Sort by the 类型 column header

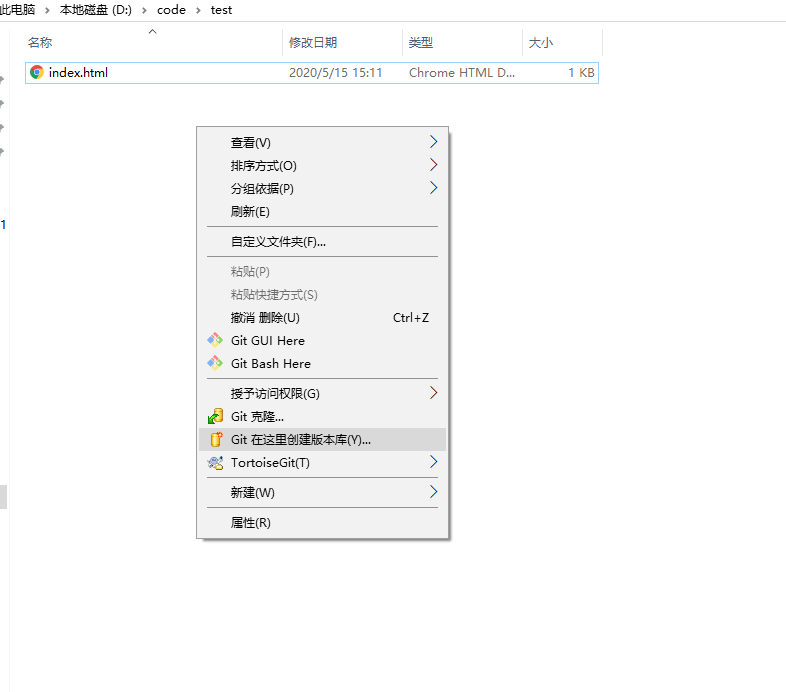coord(421,43)
